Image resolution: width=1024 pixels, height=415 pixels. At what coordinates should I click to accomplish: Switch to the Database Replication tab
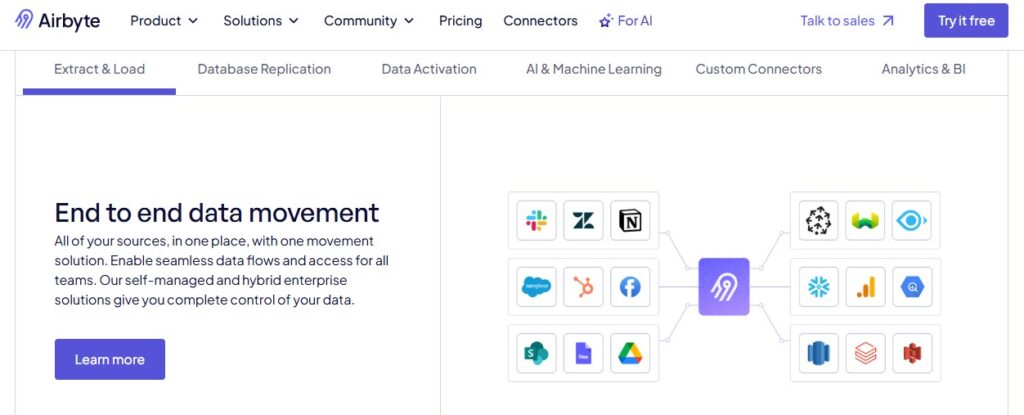coord(264,69)
